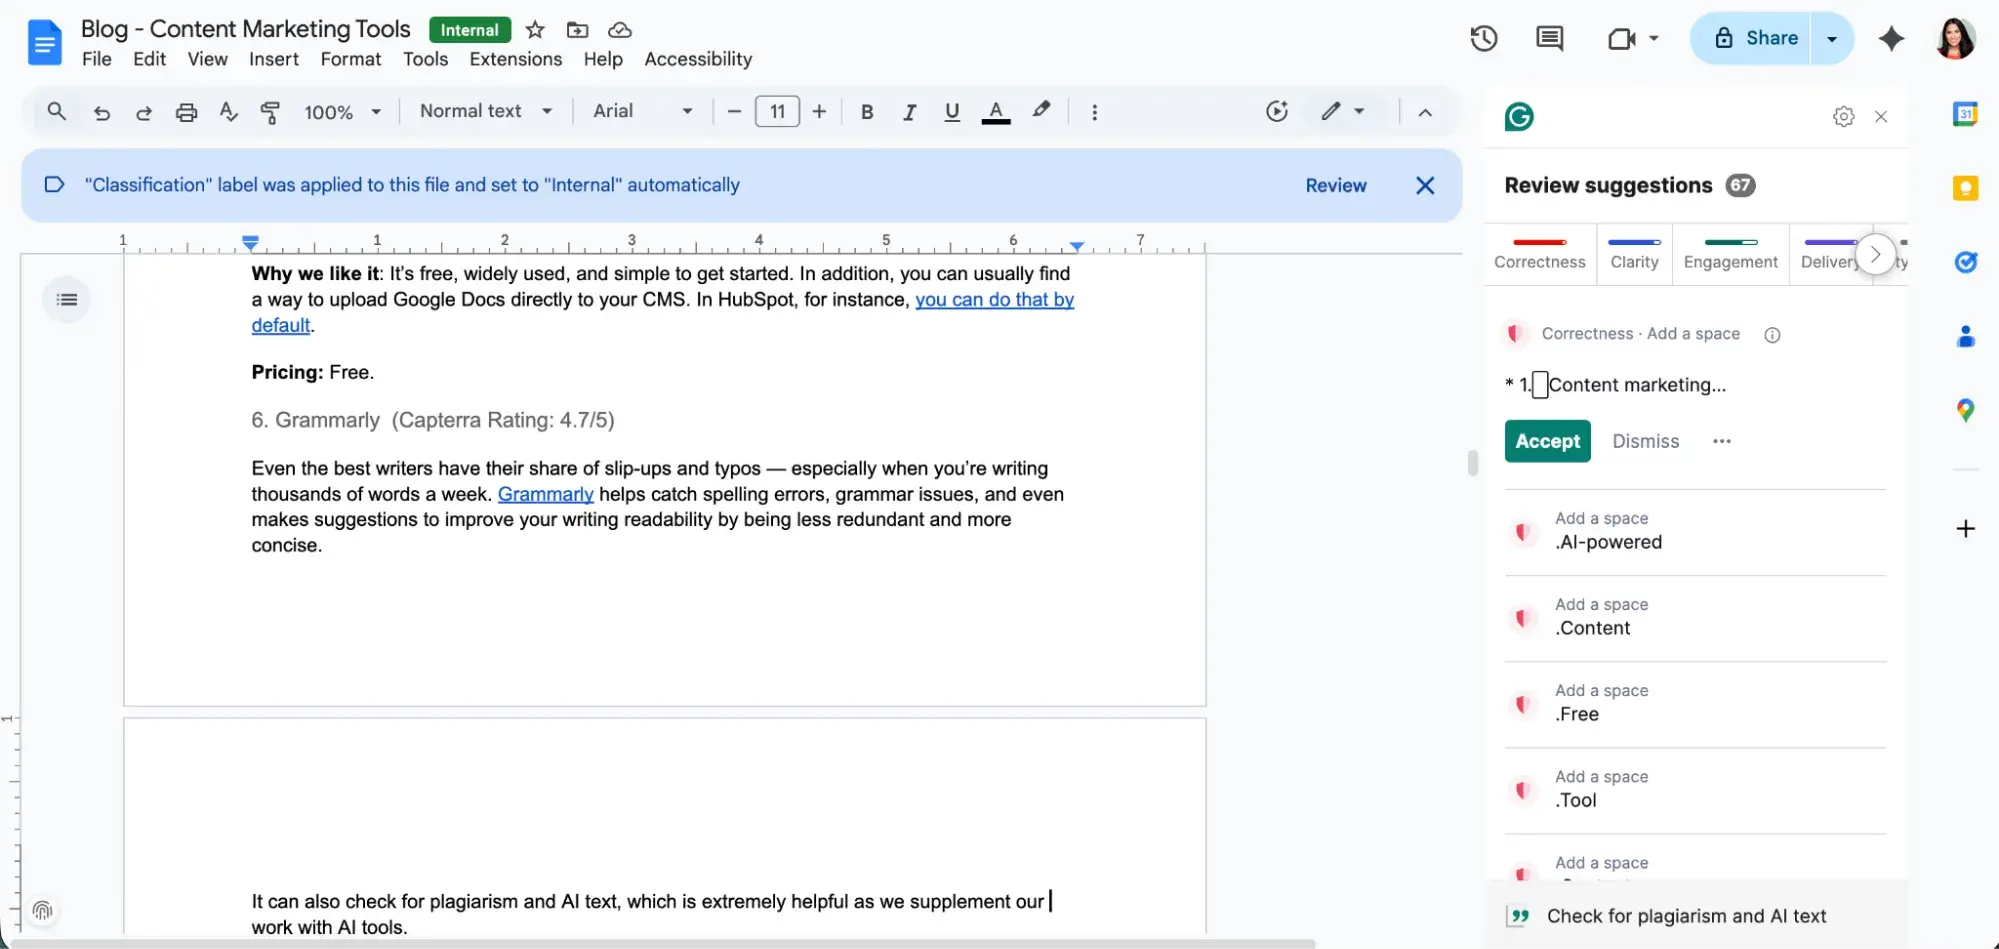Open the print icon in the toolbar
The image size is (1999, 949).
[x=186, y=111]
